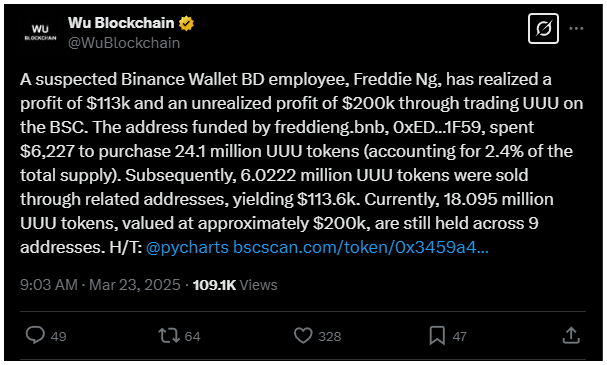
Task: Click the Mar 23, 2025 date
Action: coord(135,285)
